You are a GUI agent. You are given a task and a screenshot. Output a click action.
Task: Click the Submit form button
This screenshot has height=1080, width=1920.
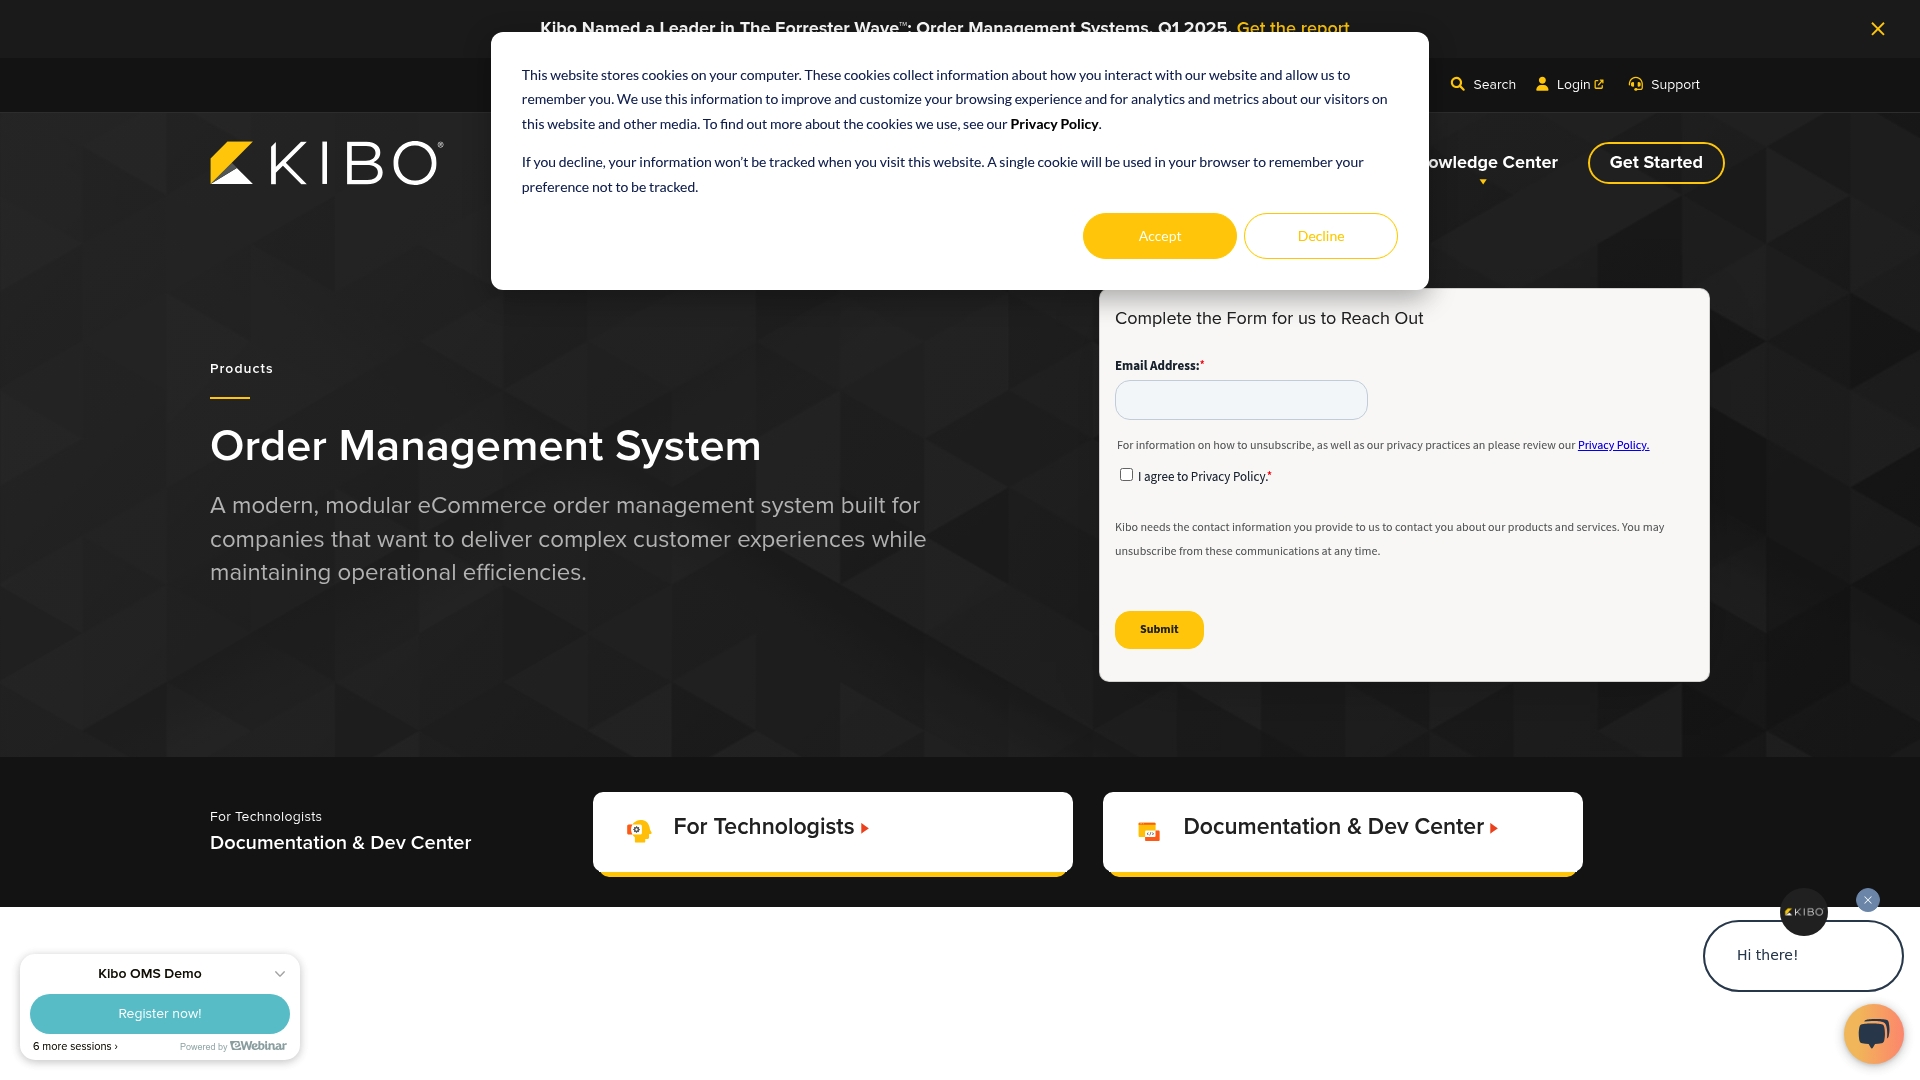coord(1159,629)
